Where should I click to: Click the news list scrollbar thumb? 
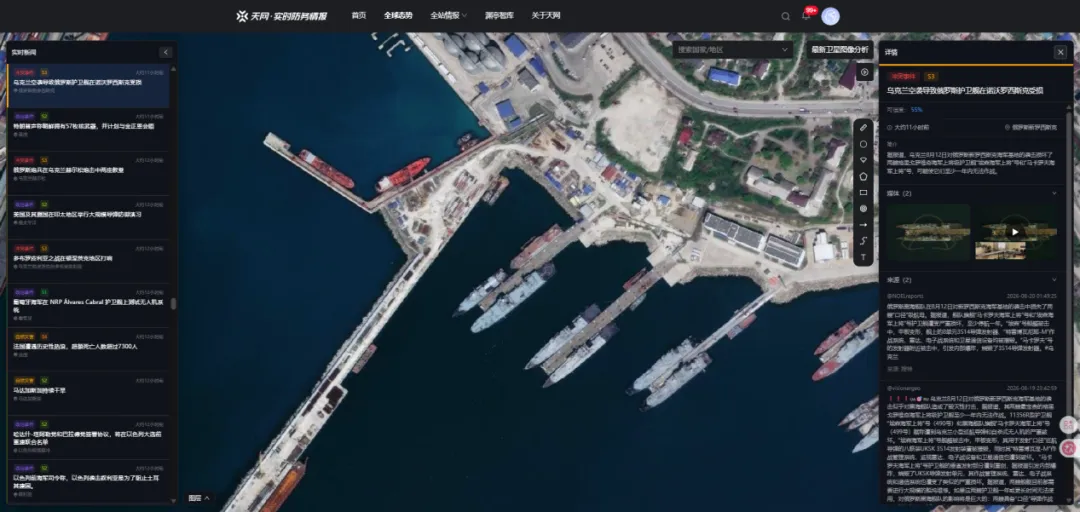[173, 303]
